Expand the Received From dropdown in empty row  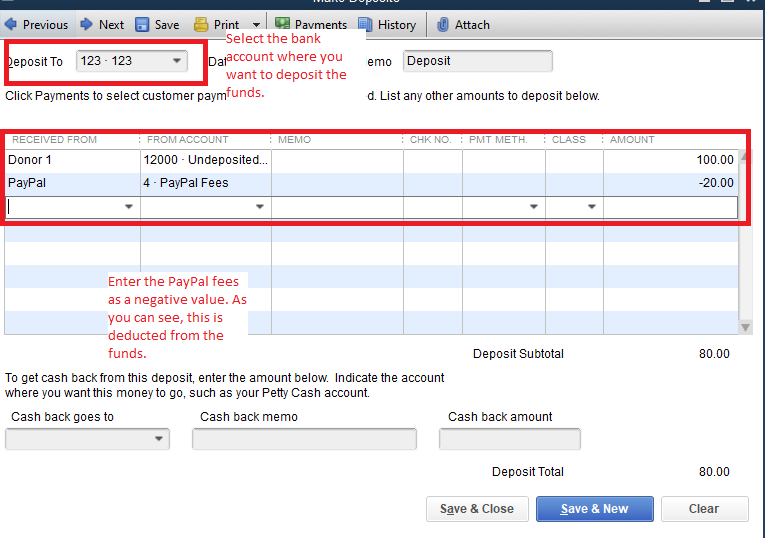[x=129, y=207]
